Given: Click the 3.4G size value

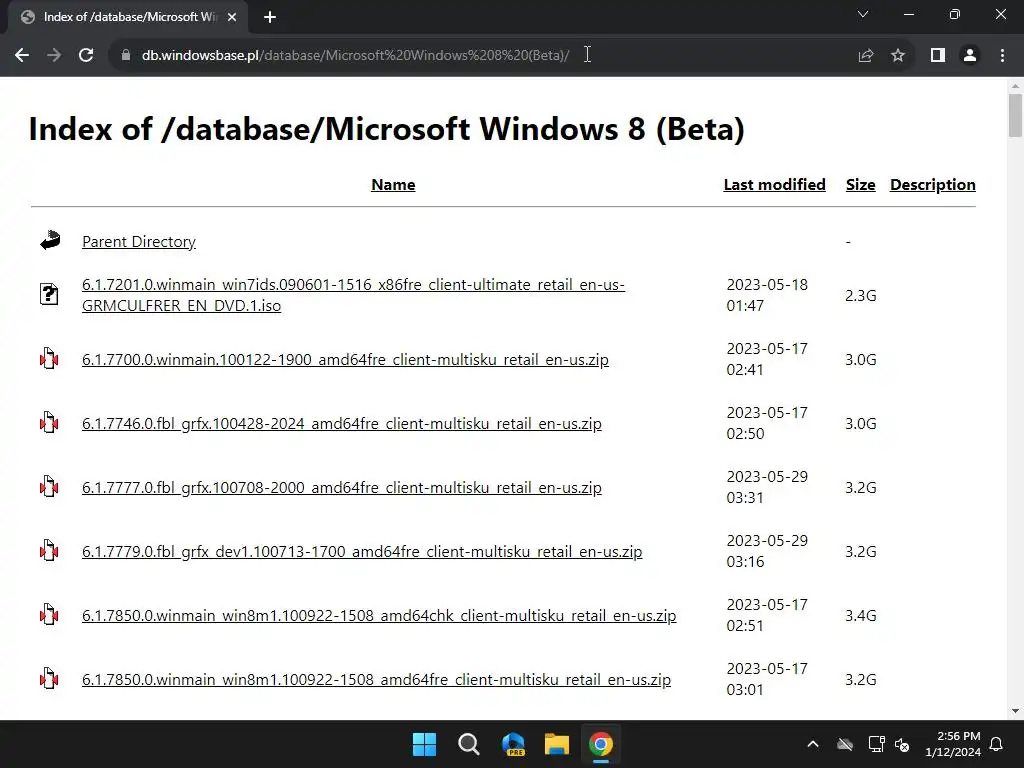Looking at the screenshot, I should [x=861, y=615].
